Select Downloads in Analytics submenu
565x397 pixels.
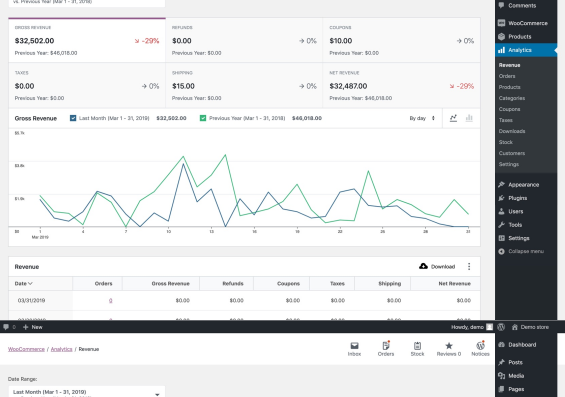point(512,131)
